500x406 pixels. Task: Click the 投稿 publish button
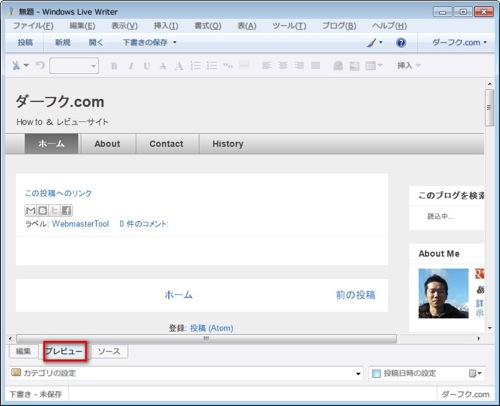[x=25, y=43]
